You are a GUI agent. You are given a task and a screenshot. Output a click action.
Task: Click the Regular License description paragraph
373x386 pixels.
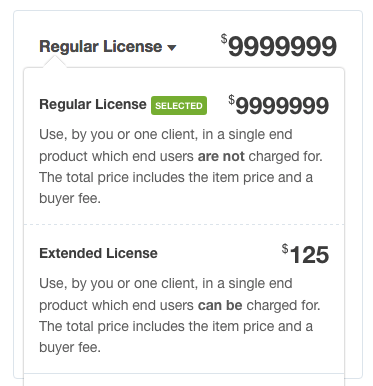[181, 166]
